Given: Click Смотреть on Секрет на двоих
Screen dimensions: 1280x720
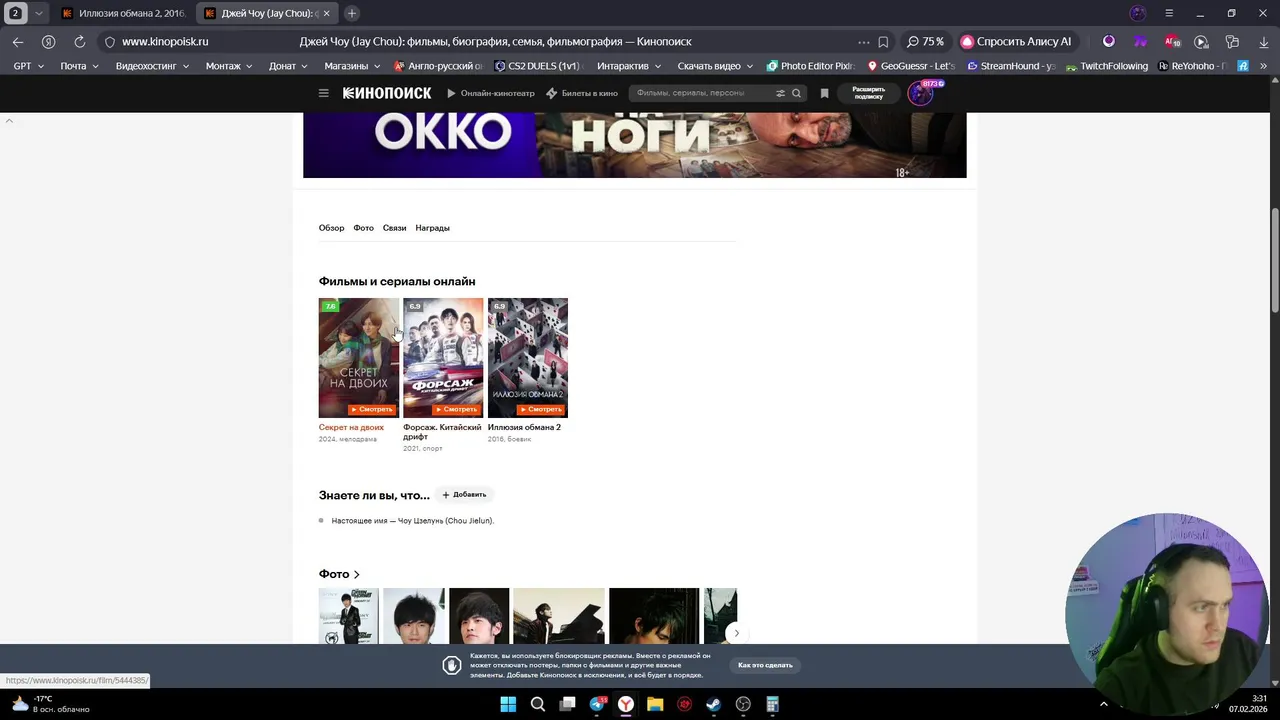Looking at the screenshot, I should click(x=372, y=409).
